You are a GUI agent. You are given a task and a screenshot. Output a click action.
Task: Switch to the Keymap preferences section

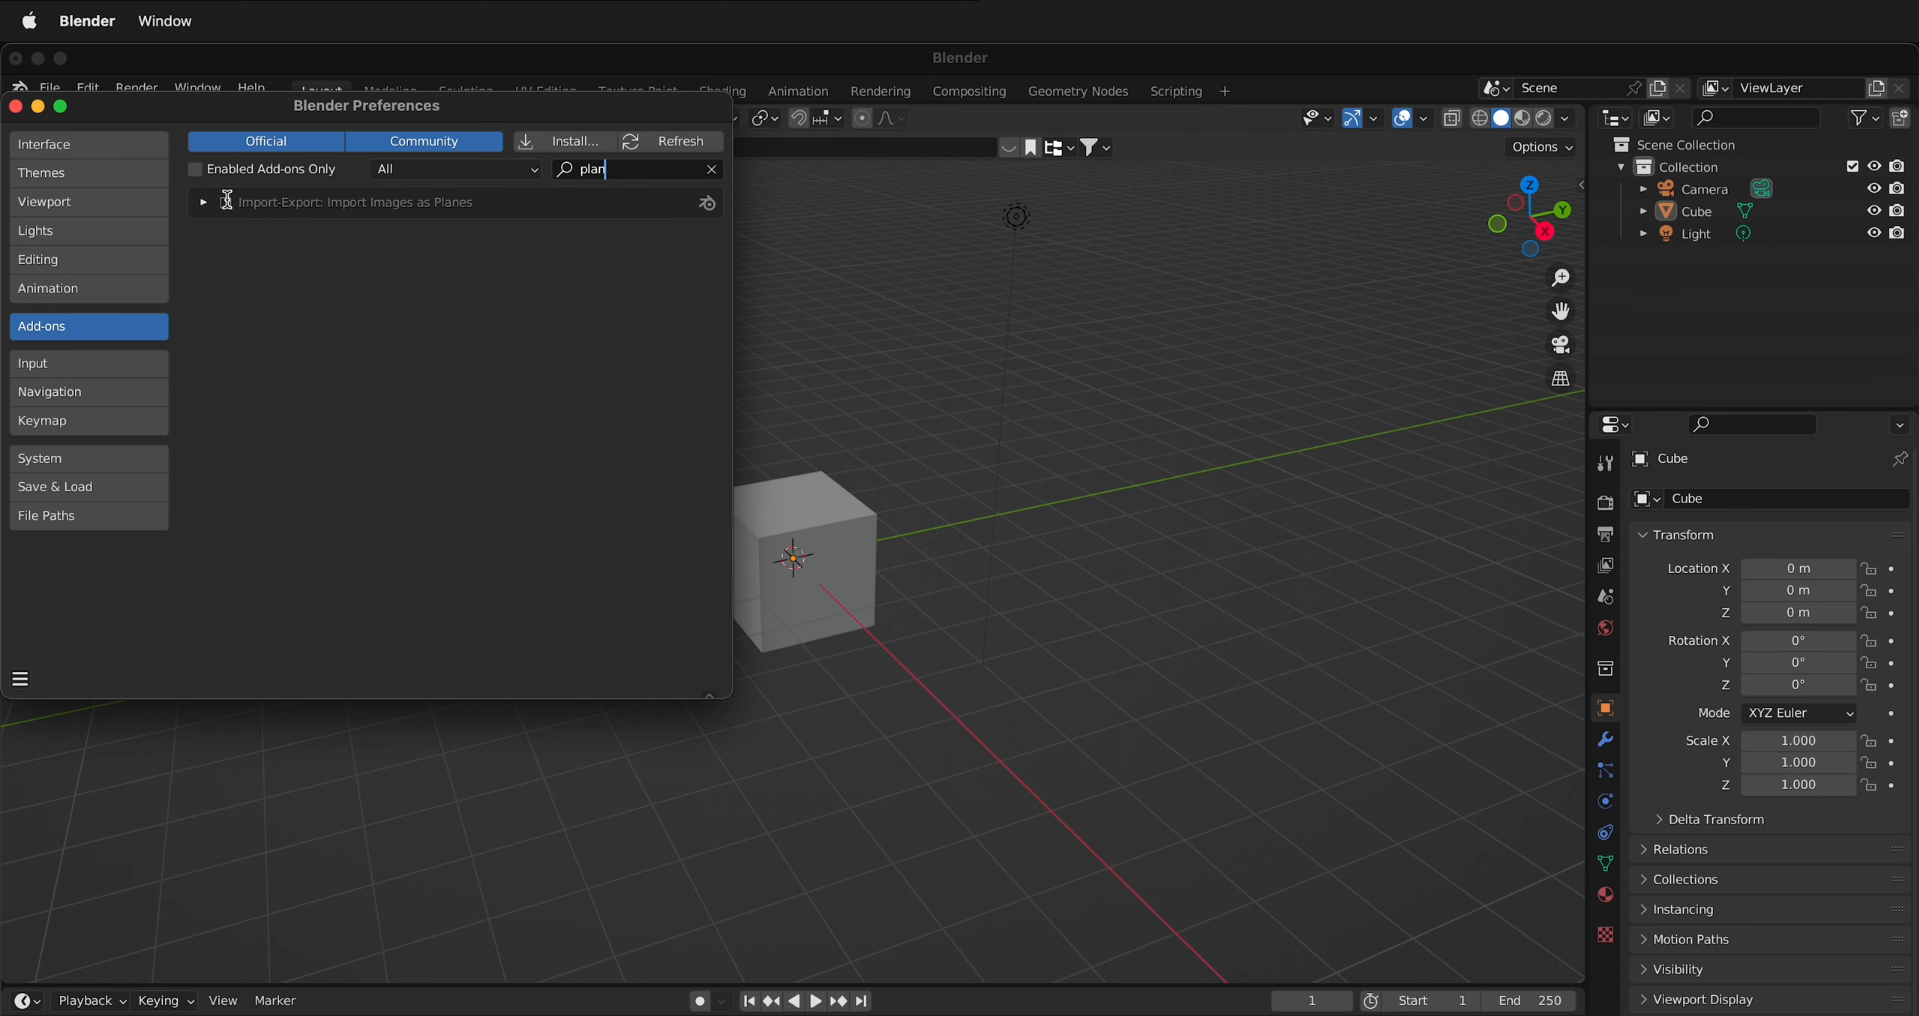point(89,421)
